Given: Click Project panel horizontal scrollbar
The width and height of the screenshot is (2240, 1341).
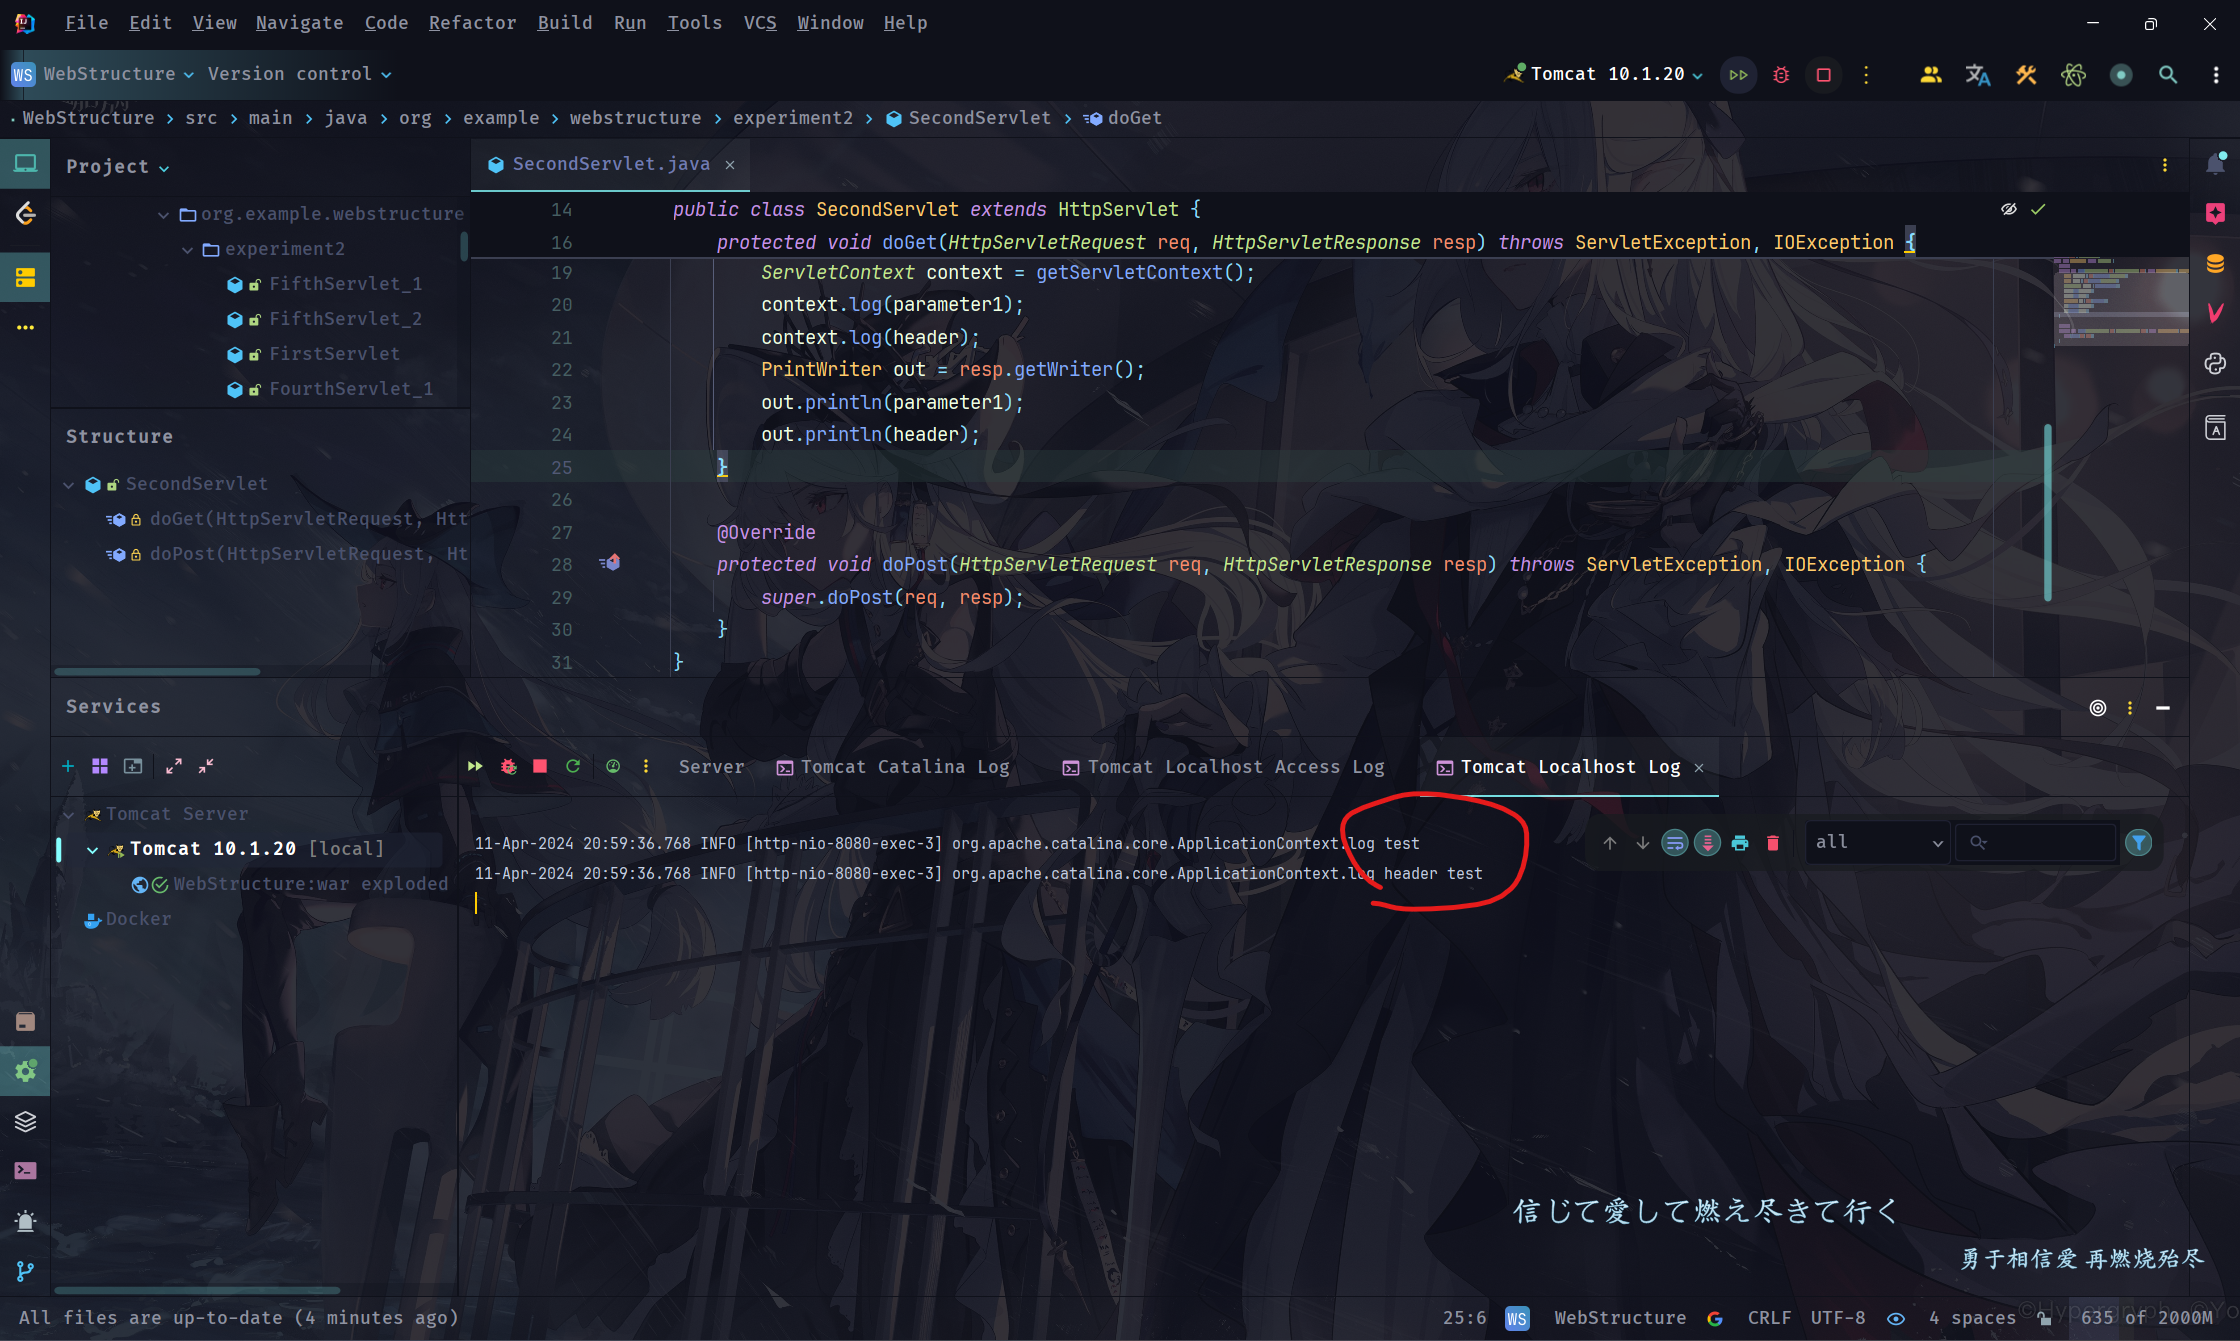Looking at the screenshot, I should tap(157, 671).
